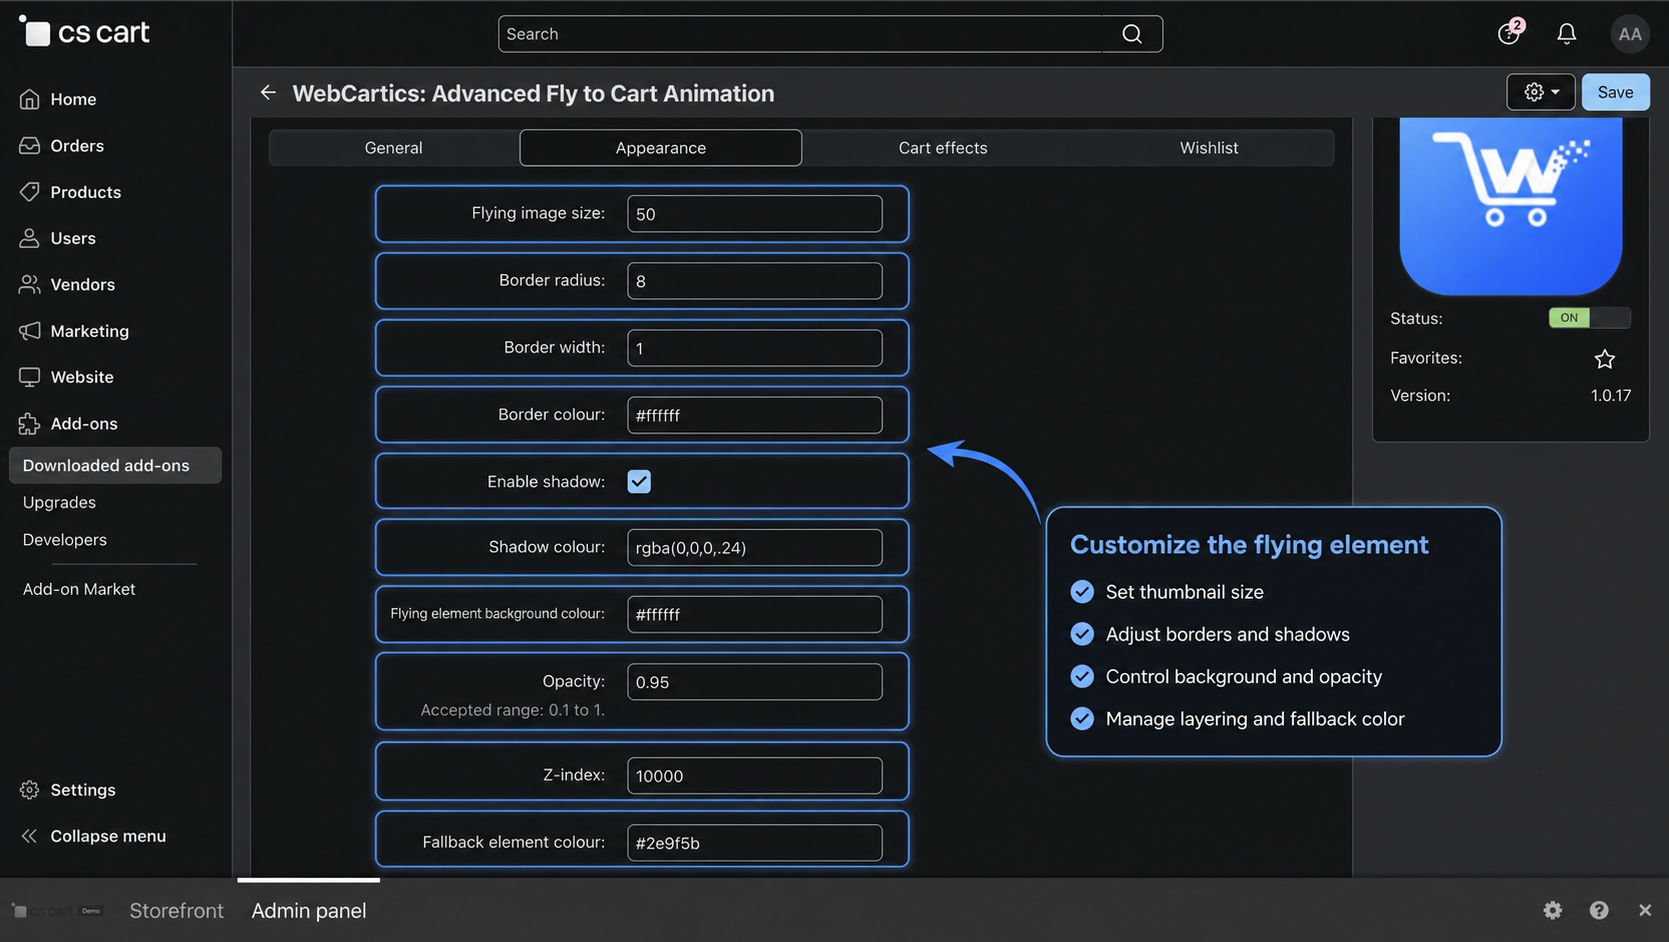Click the Home house icon

pyautogui.click(x=30, y=99)
